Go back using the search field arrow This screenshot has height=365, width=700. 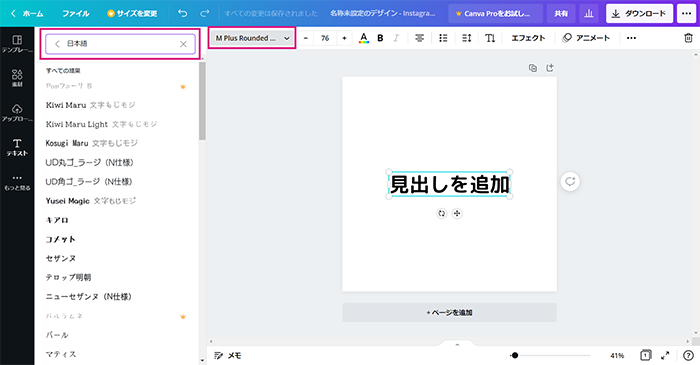(x=57, y=44)
